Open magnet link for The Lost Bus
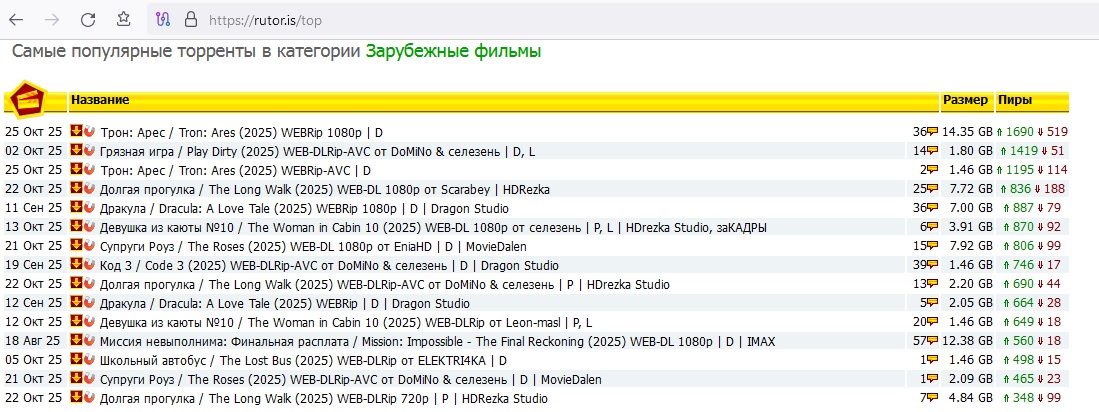Screen dimensions: 1099x412 88,359
